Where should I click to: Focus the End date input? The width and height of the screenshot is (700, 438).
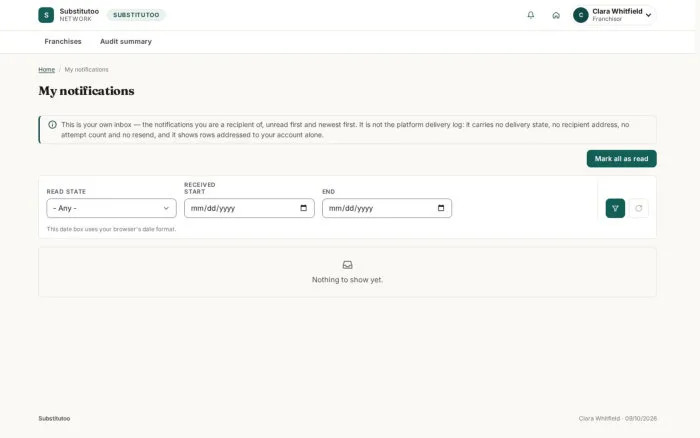point(387,208)
